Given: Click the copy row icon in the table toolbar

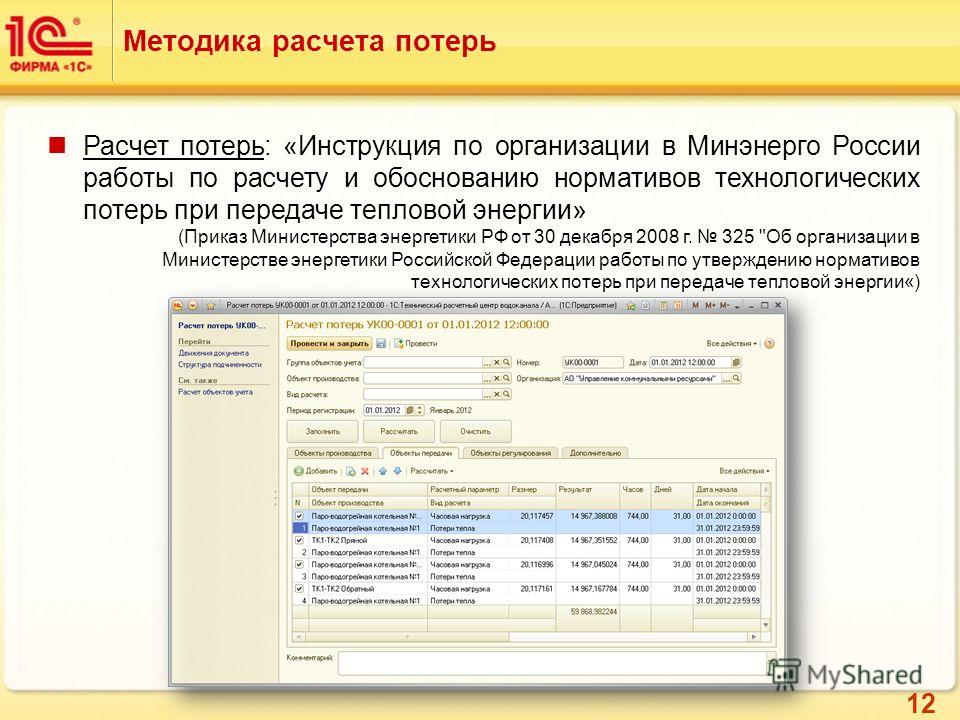Looking at the screenshot, I should (351, 471).
